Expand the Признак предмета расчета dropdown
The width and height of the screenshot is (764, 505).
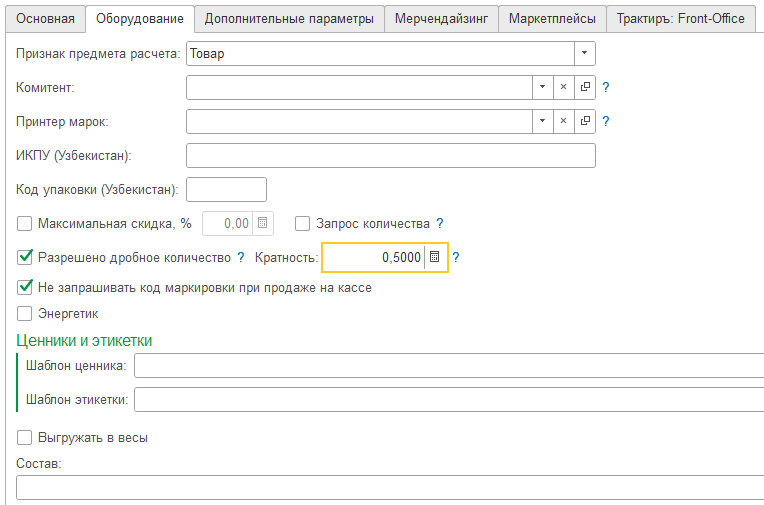[584, 54]
